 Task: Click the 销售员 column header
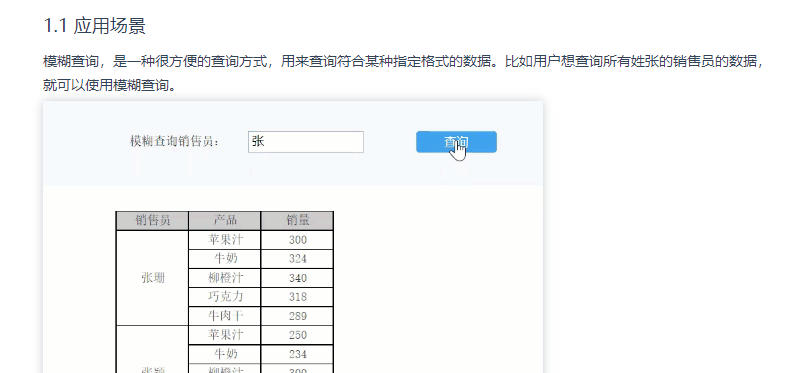153,220
